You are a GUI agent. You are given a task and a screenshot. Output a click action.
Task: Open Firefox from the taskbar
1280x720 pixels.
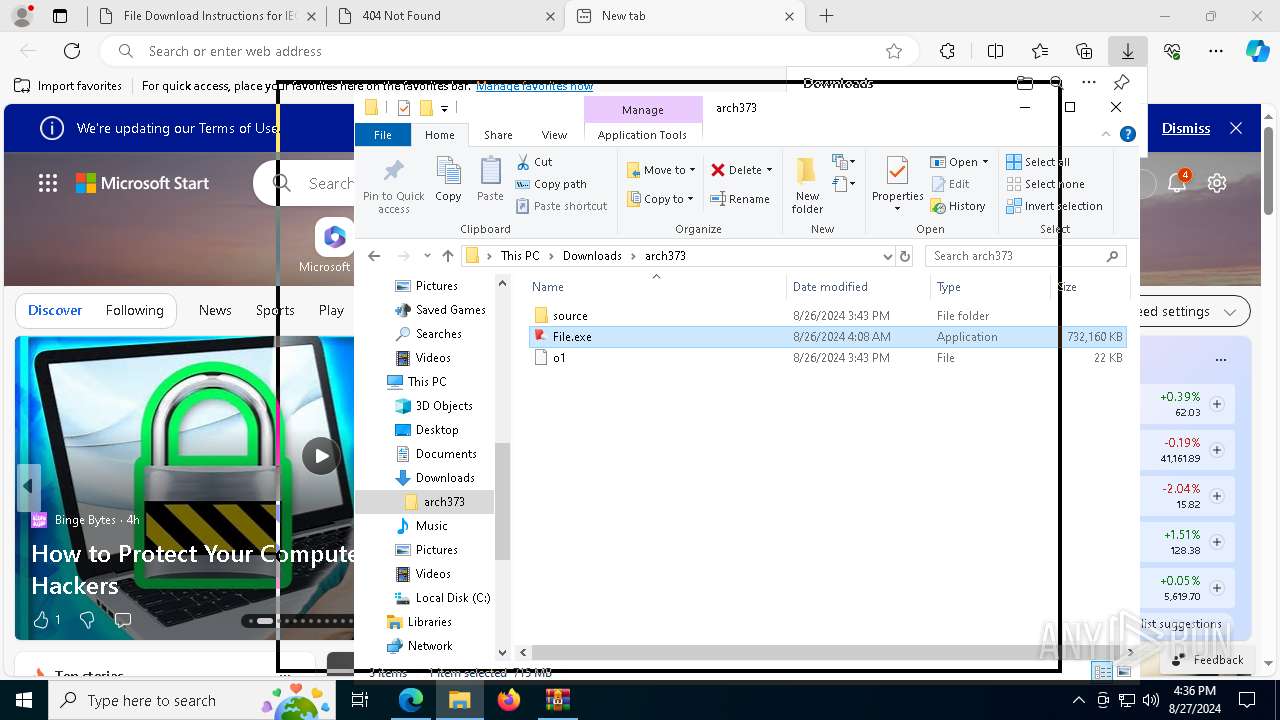tap(509, 700)
